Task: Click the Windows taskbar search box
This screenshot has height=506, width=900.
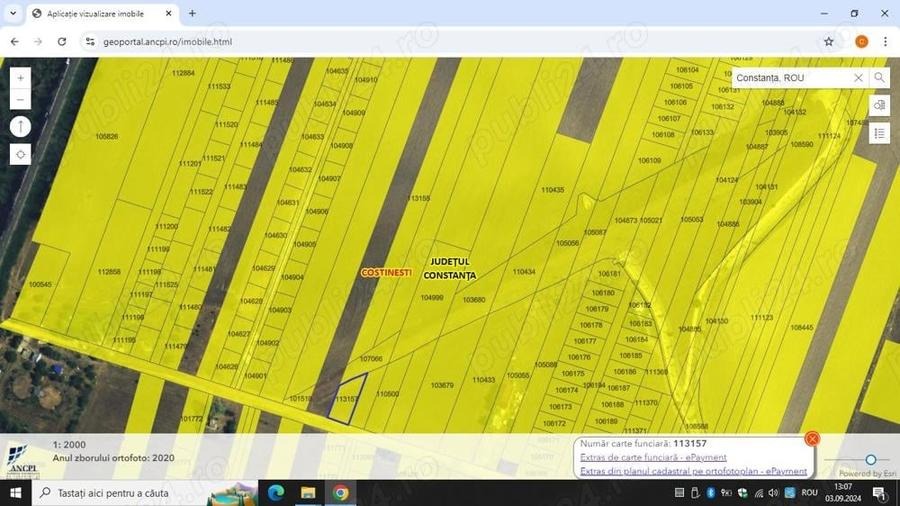Action: [x=146, y=493]
